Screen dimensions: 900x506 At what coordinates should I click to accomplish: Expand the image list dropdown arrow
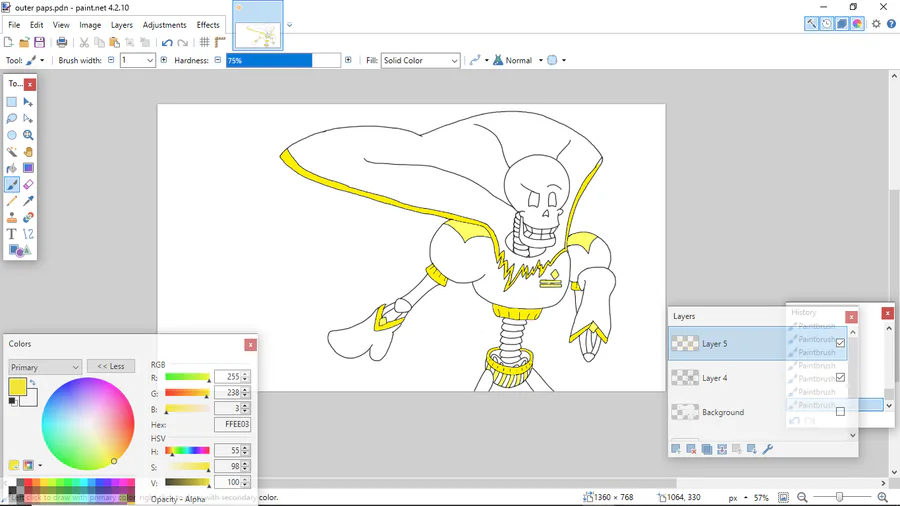289,25
